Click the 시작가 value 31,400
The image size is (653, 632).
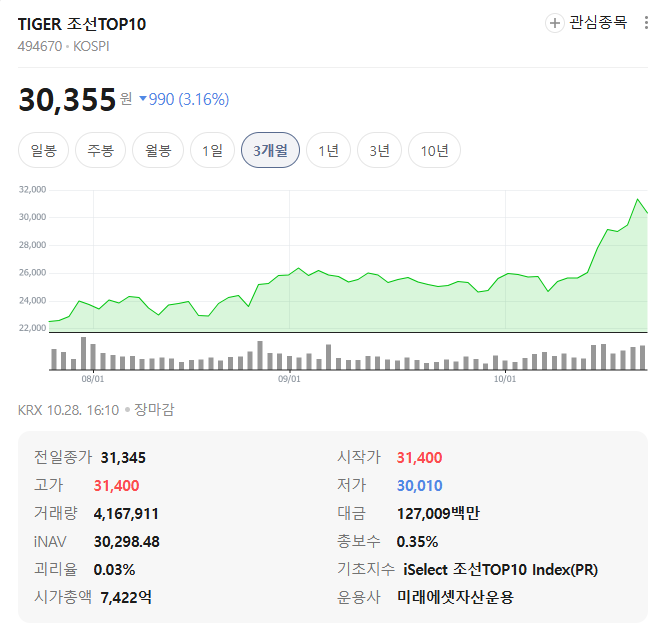pos(419,458)
